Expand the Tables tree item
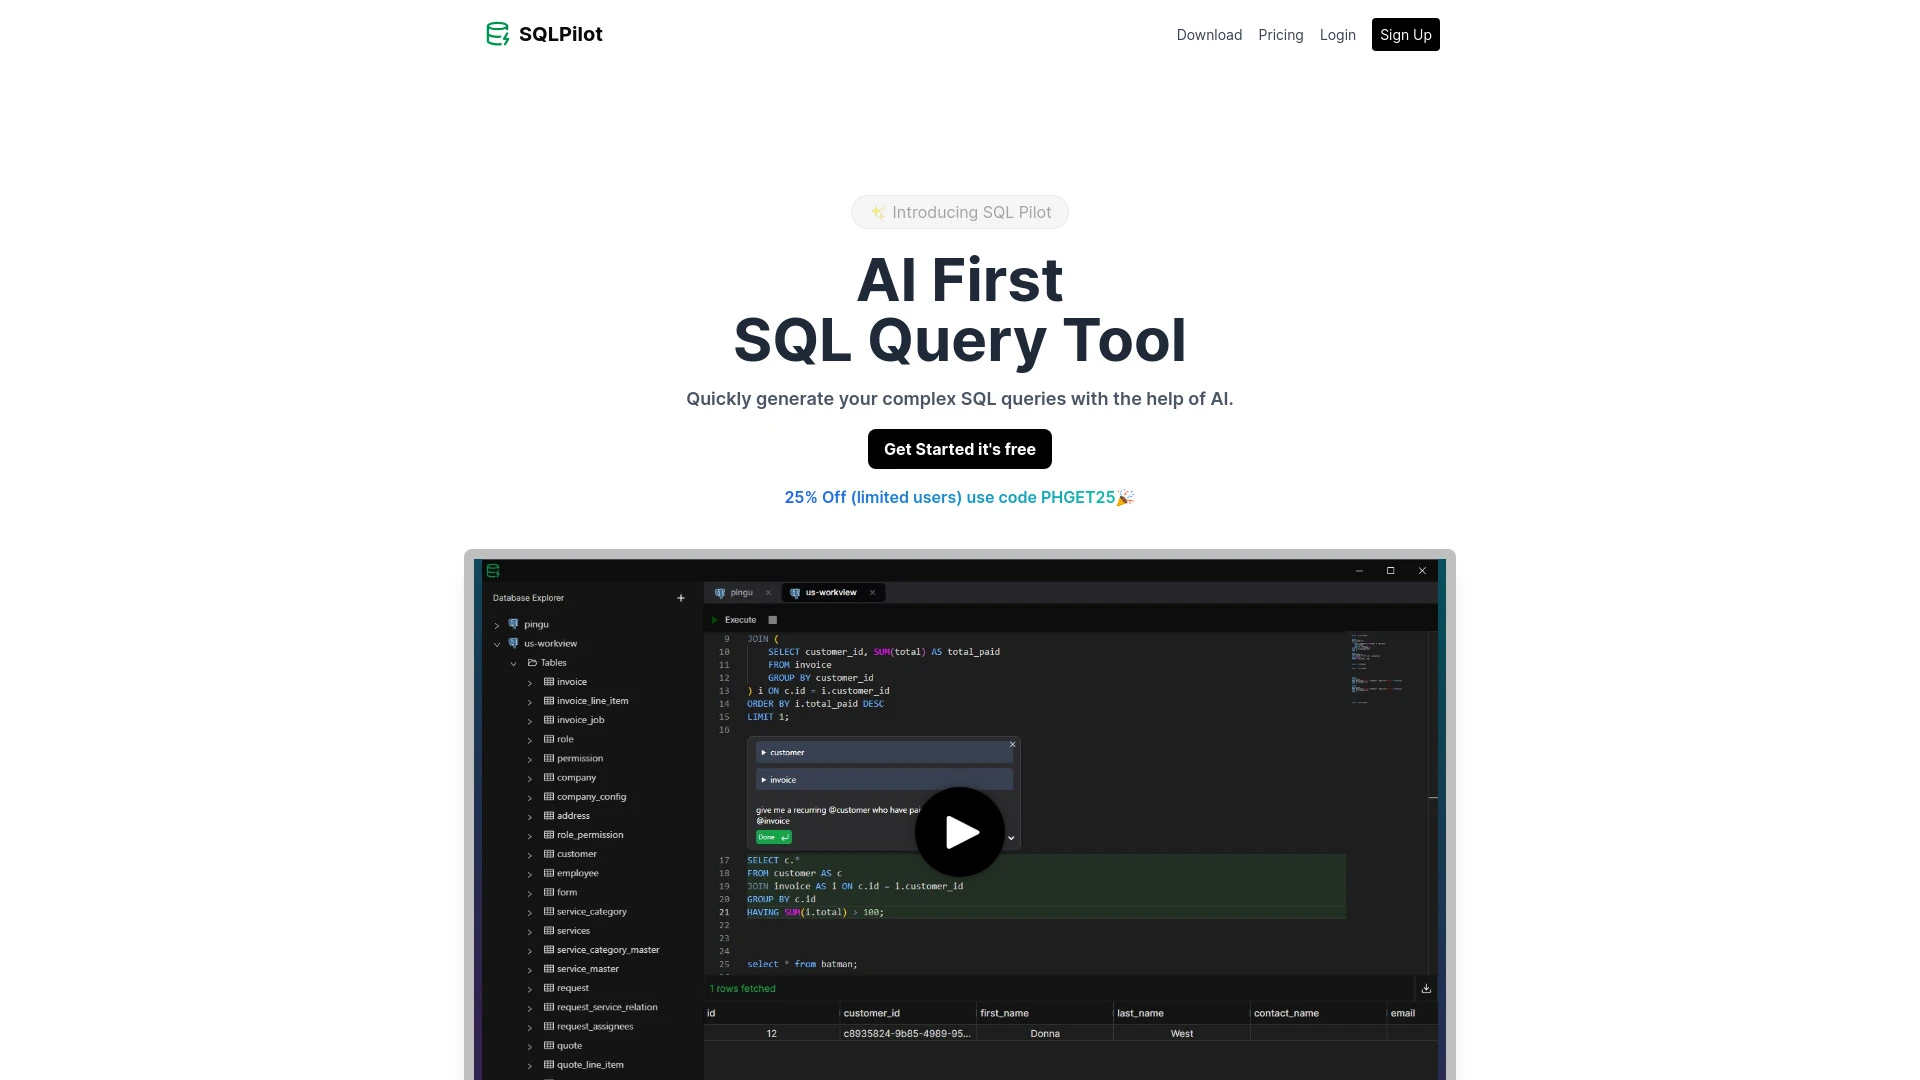1920x1080 pixels. 513,662
